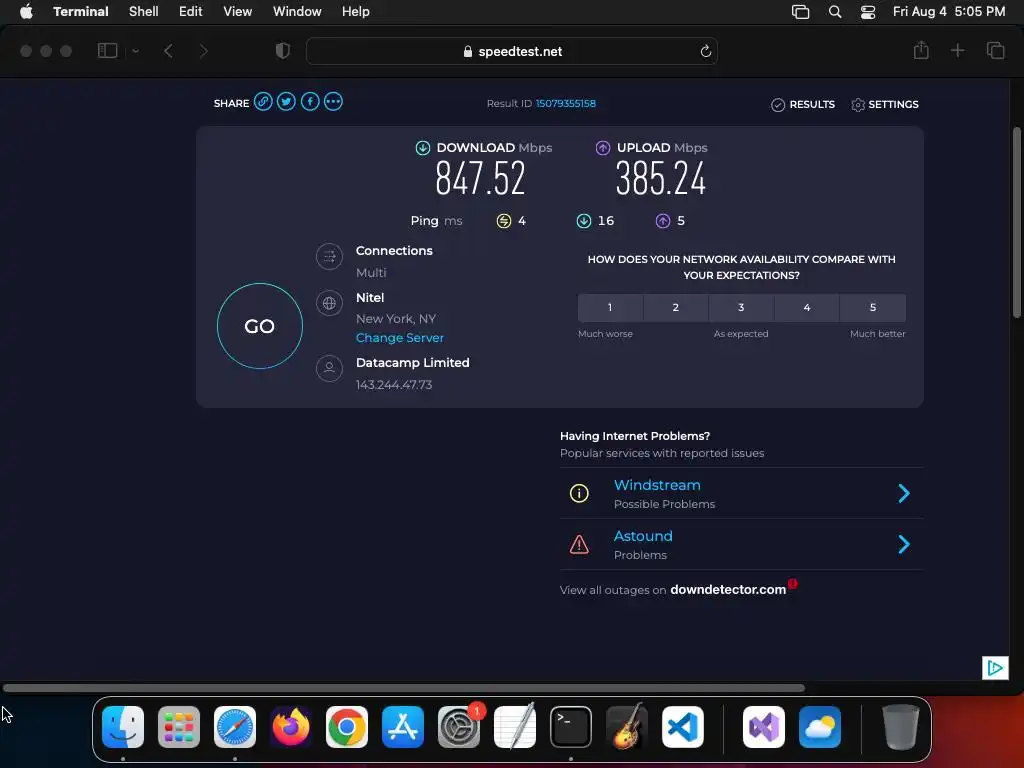Open the Trash in the Dock
The height and width of the screenshot is (768, 1024).
pos(901,727)
